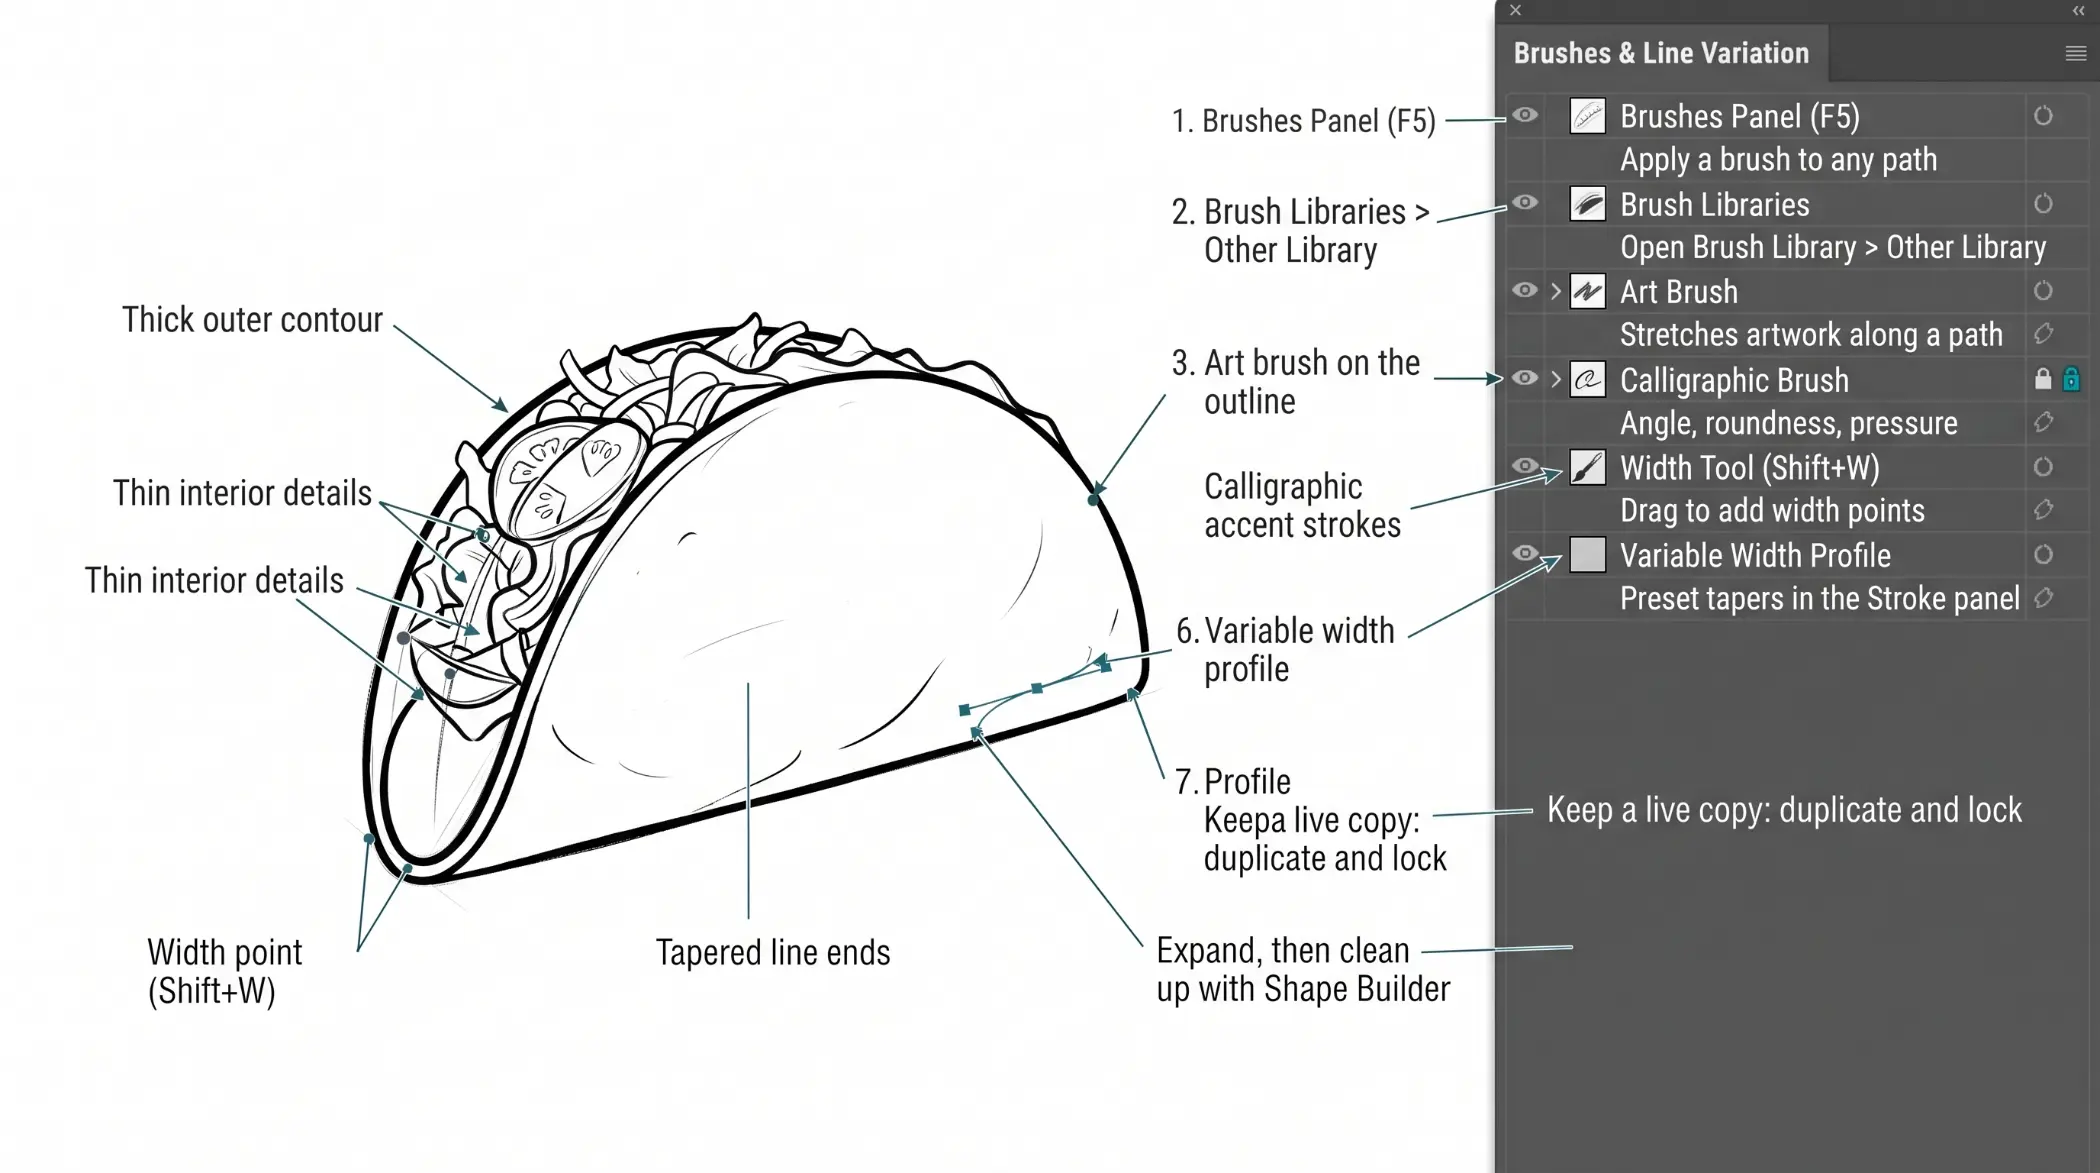Expand the Art Brush row chevron
Screen dimensions: 2100x1173
pyautogui.click(x=1555, y=292)
